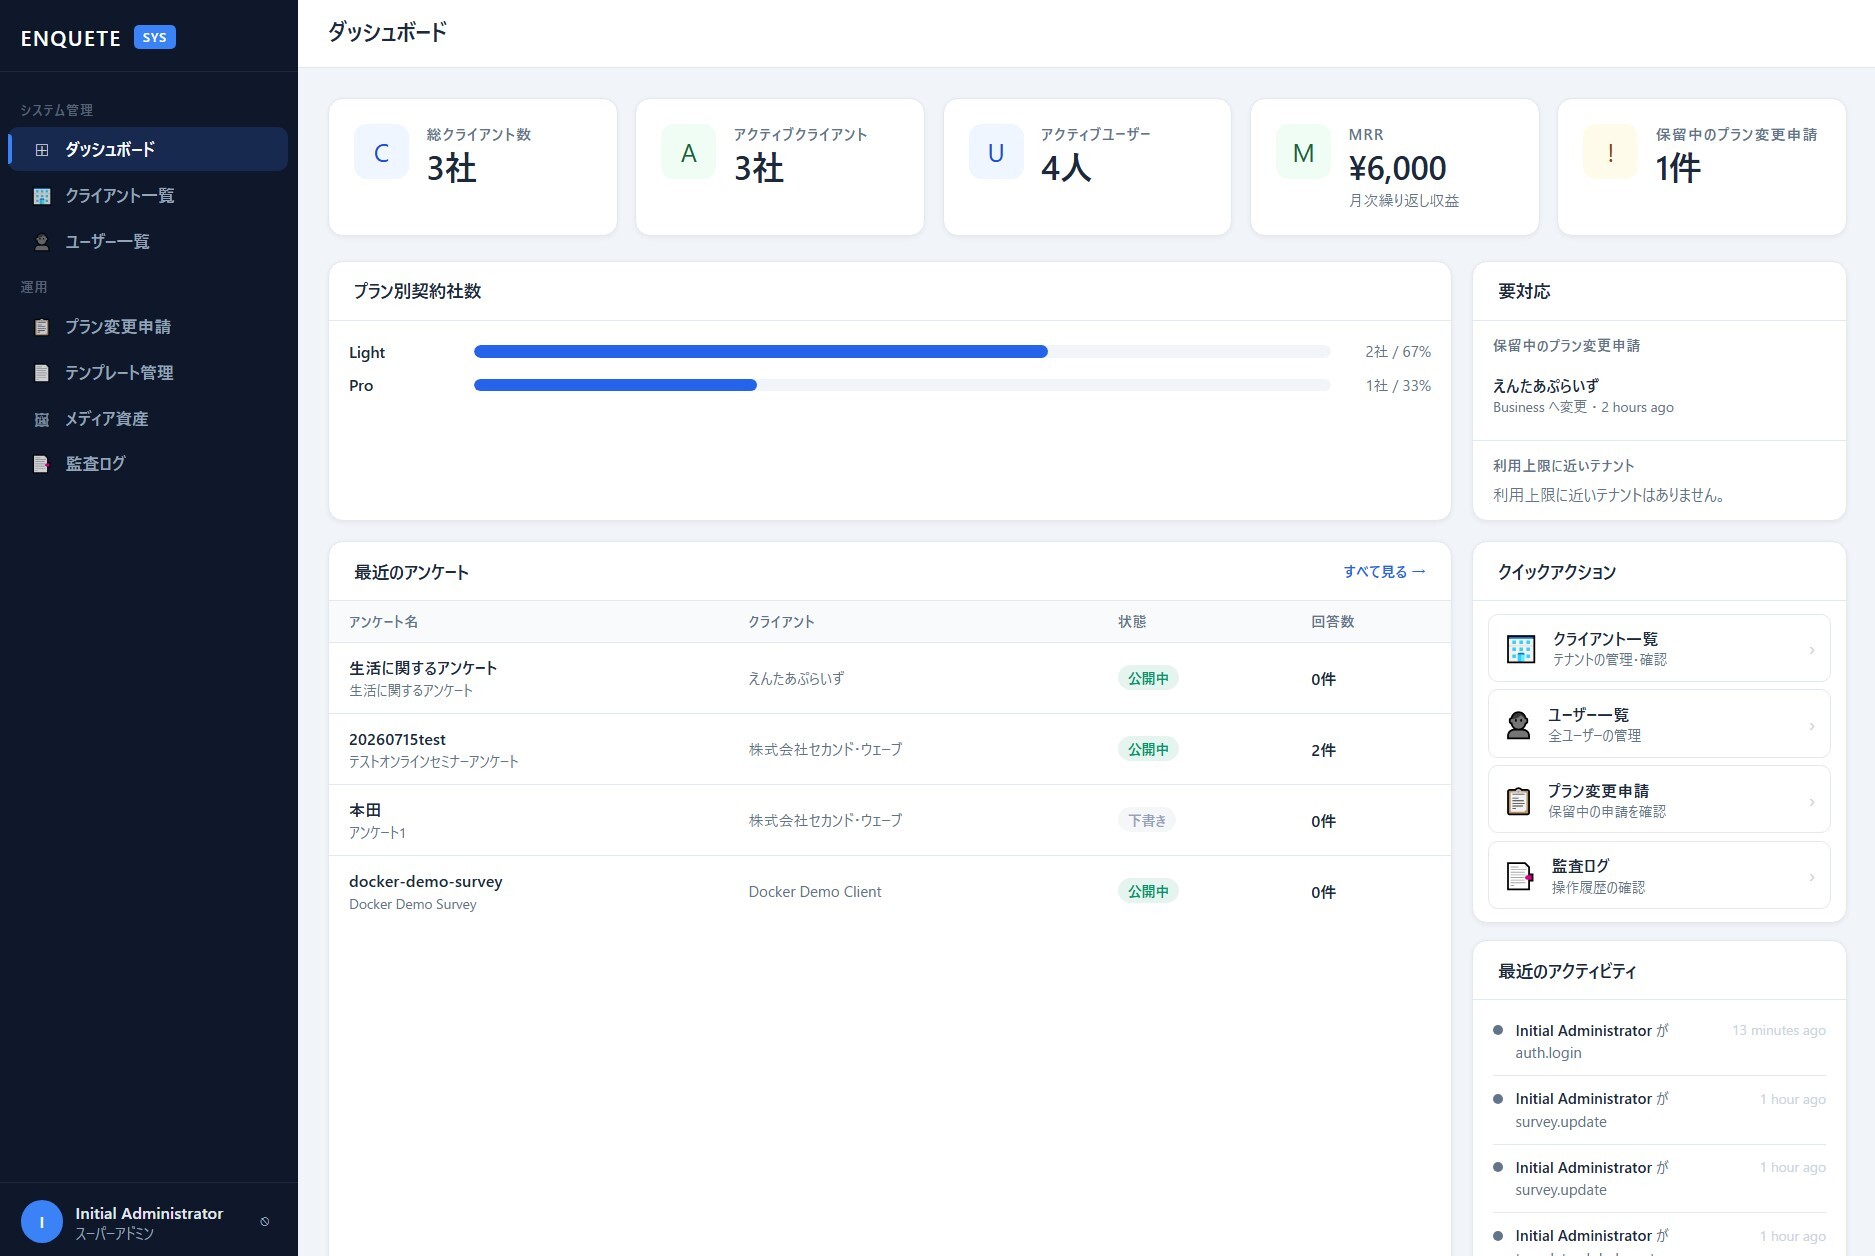
Task: Click chevron on ユーザー一覧 quick action
Action: (x=1812, y=726)
